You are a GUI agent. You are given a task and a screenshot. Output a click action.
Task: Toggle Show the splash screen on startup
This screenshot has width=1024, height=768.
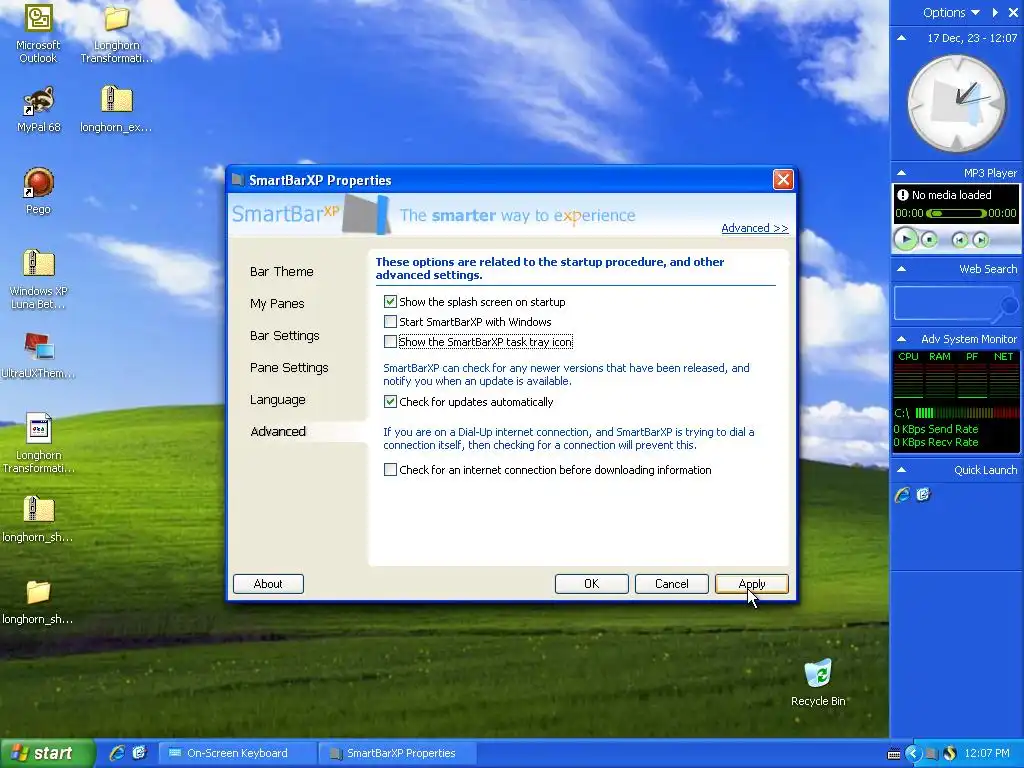coord(390,302)
